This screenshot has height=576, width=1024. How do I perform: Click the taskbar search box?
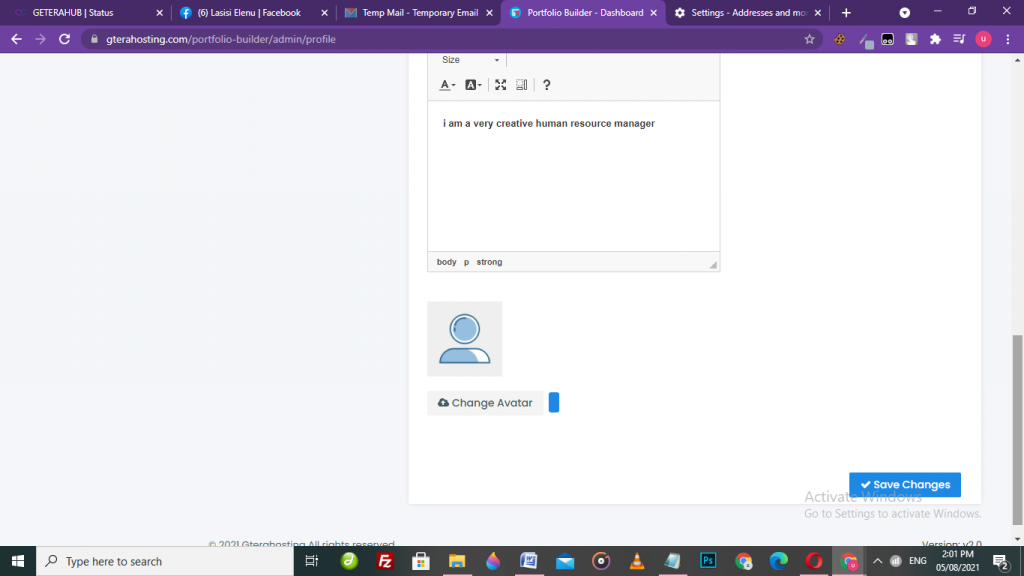(165, 561)
